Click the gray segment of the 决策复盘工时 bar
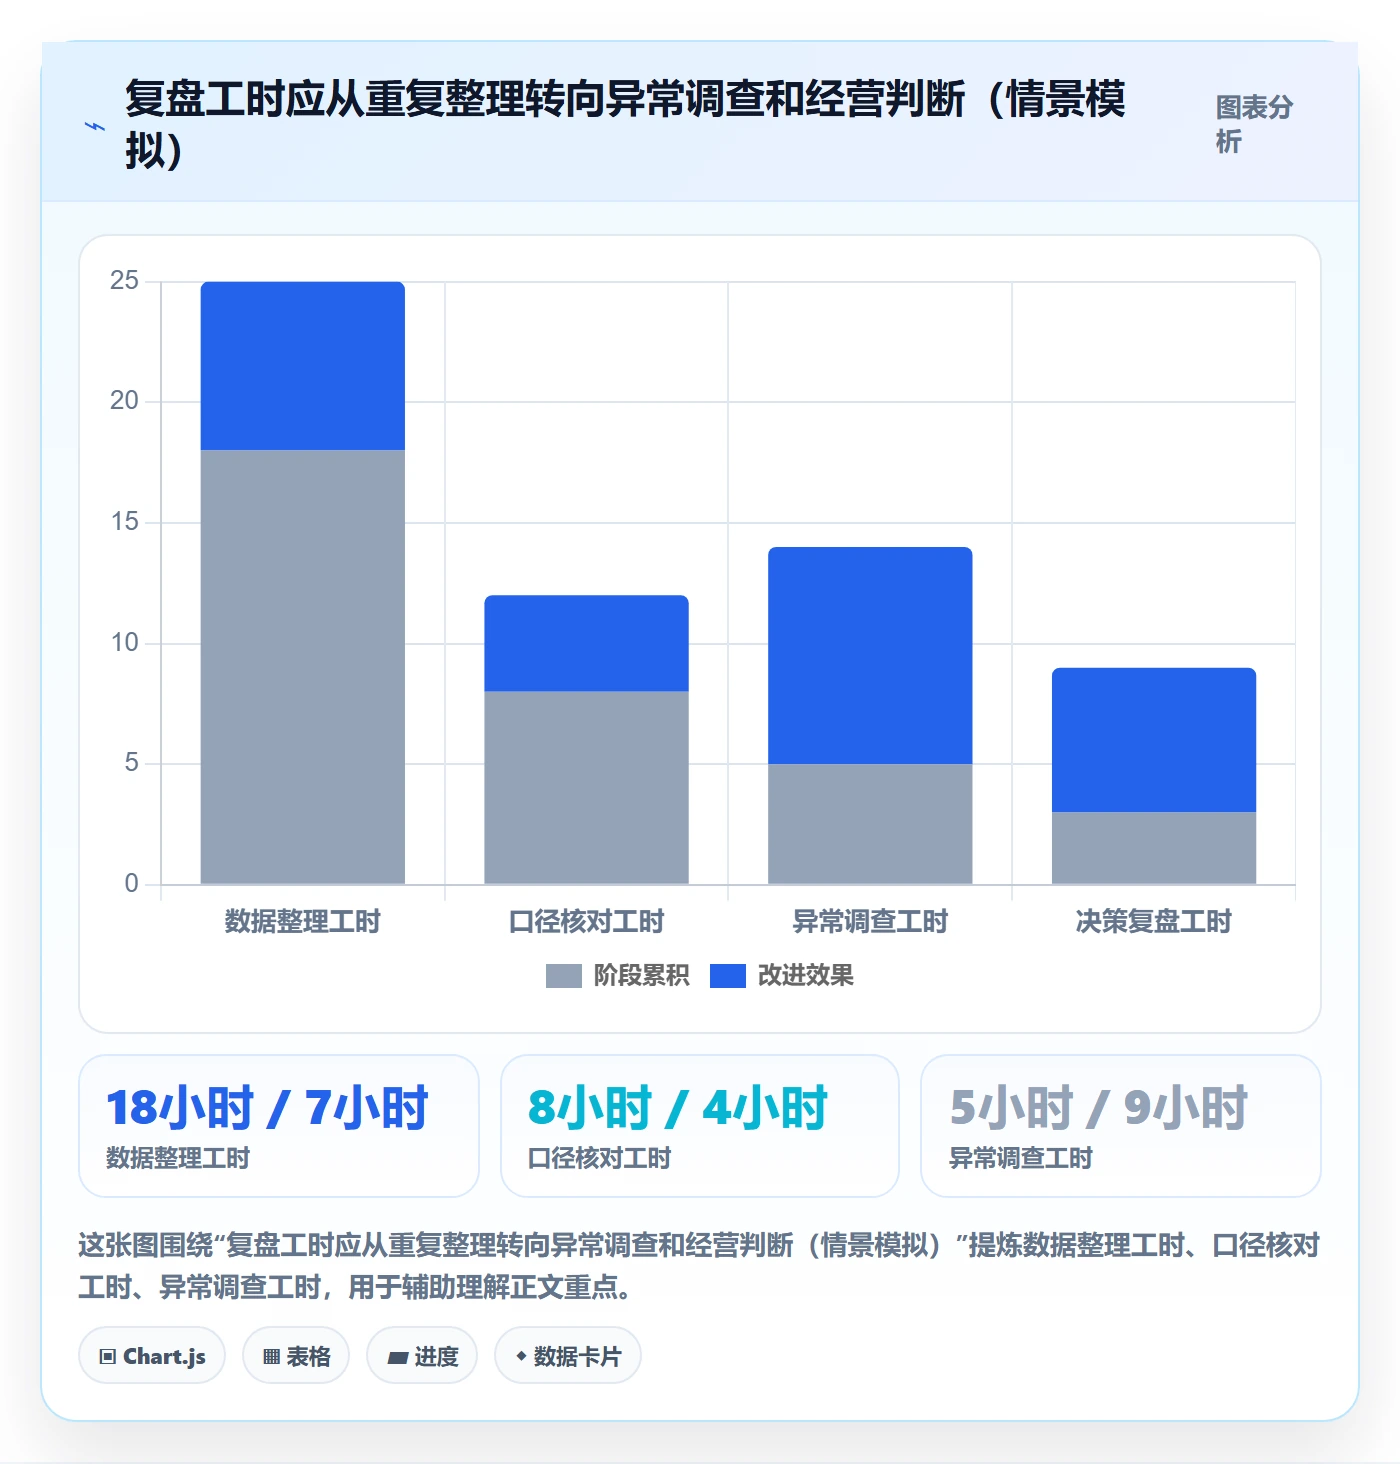The width and height of the screenshot is (1400, 1464). pos(1154,848)
